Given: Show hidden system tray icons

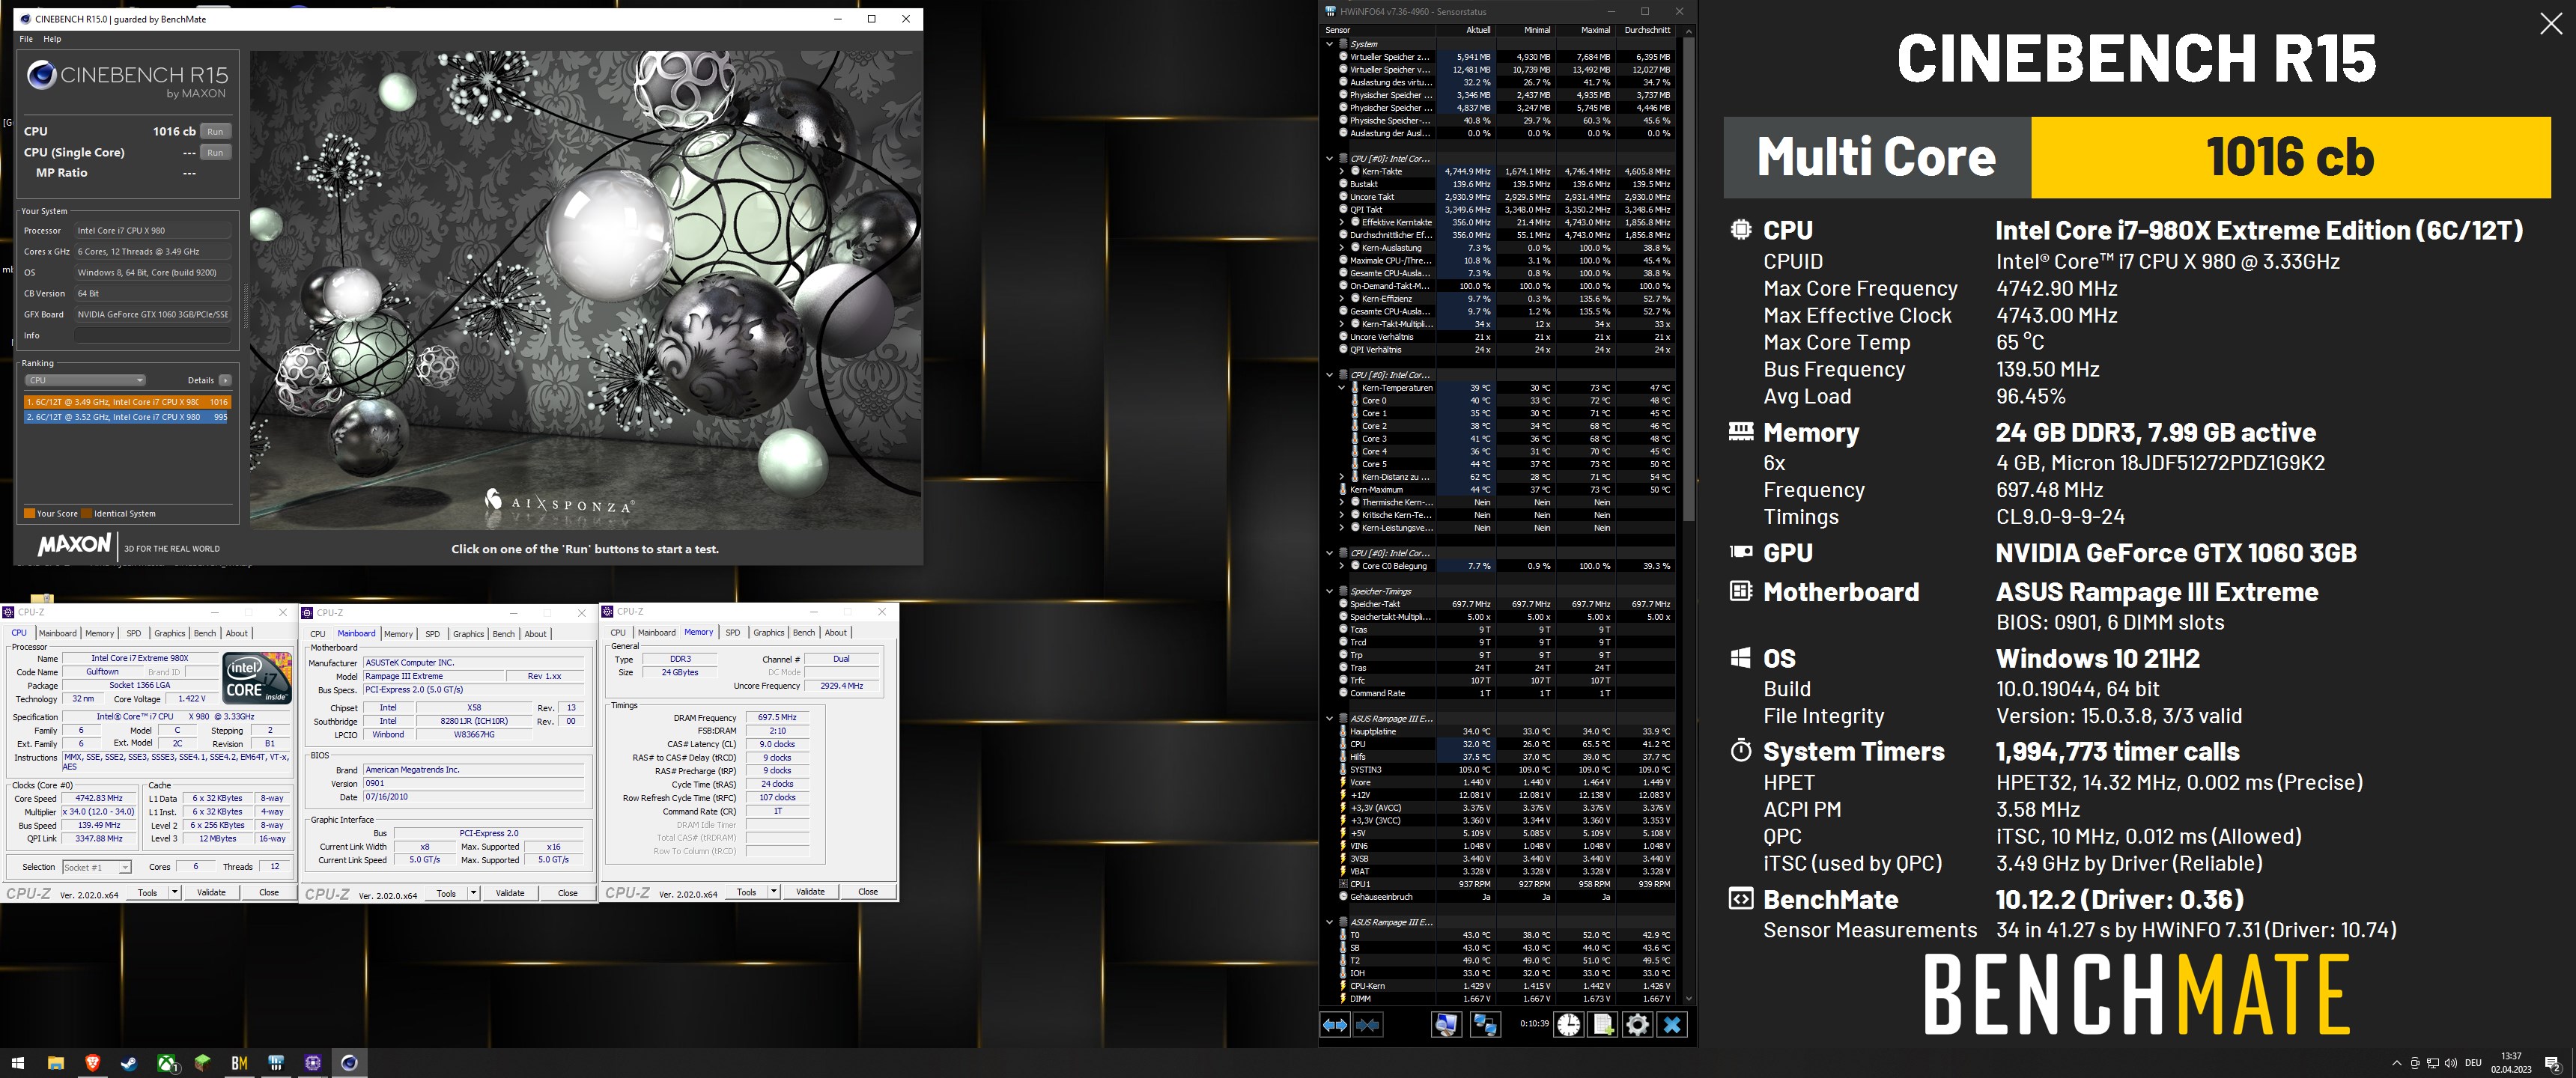Looking at the screenshot, I should pos(2396,1063).
